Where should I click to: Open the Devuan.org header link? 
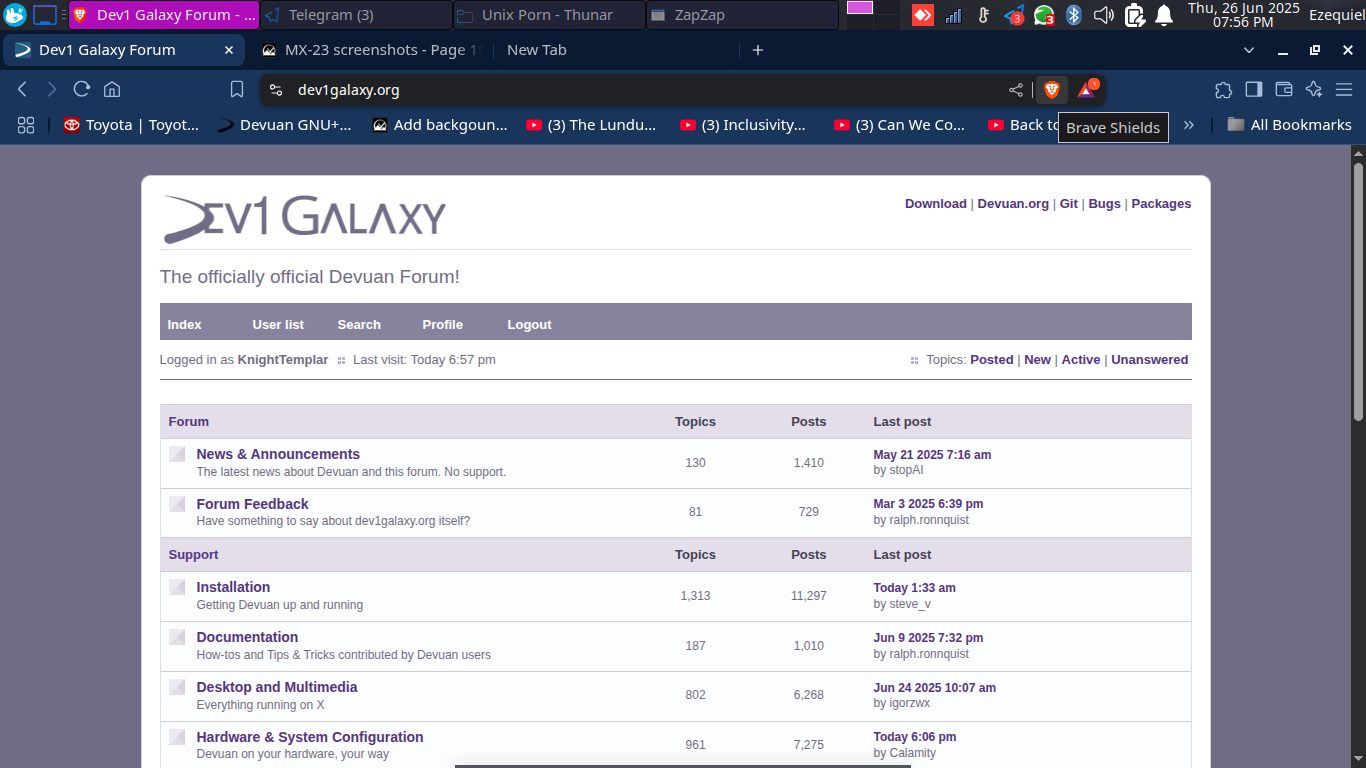click(x=1013, y=203)
